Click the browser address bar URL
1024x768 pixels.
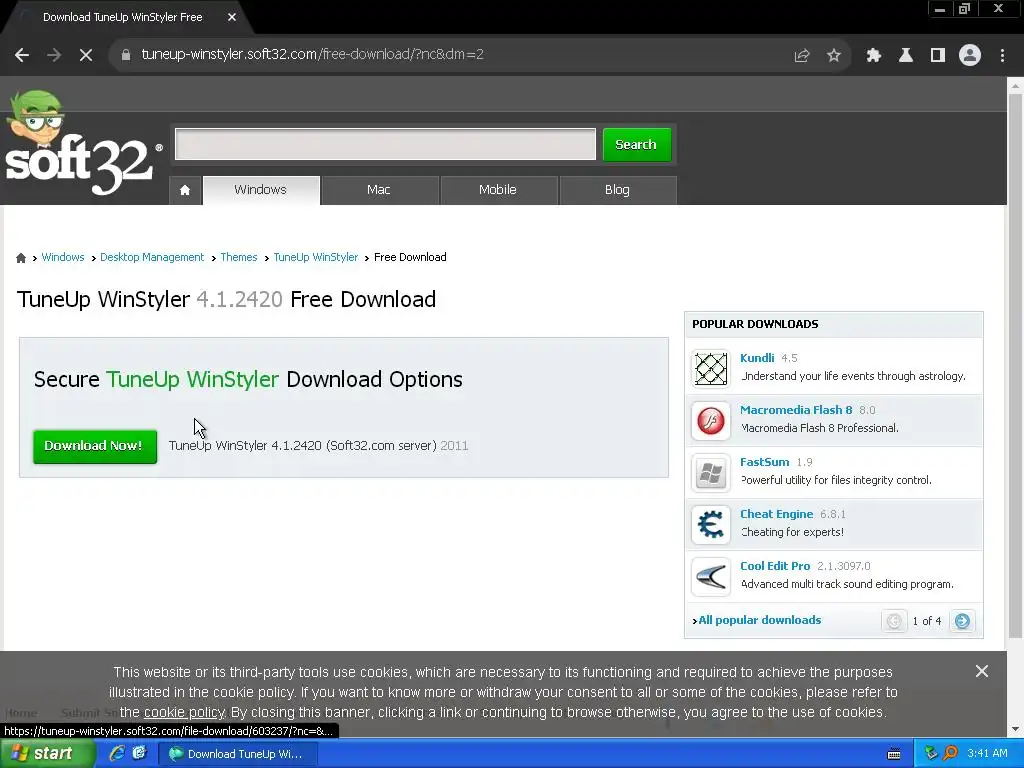point(313,55)
